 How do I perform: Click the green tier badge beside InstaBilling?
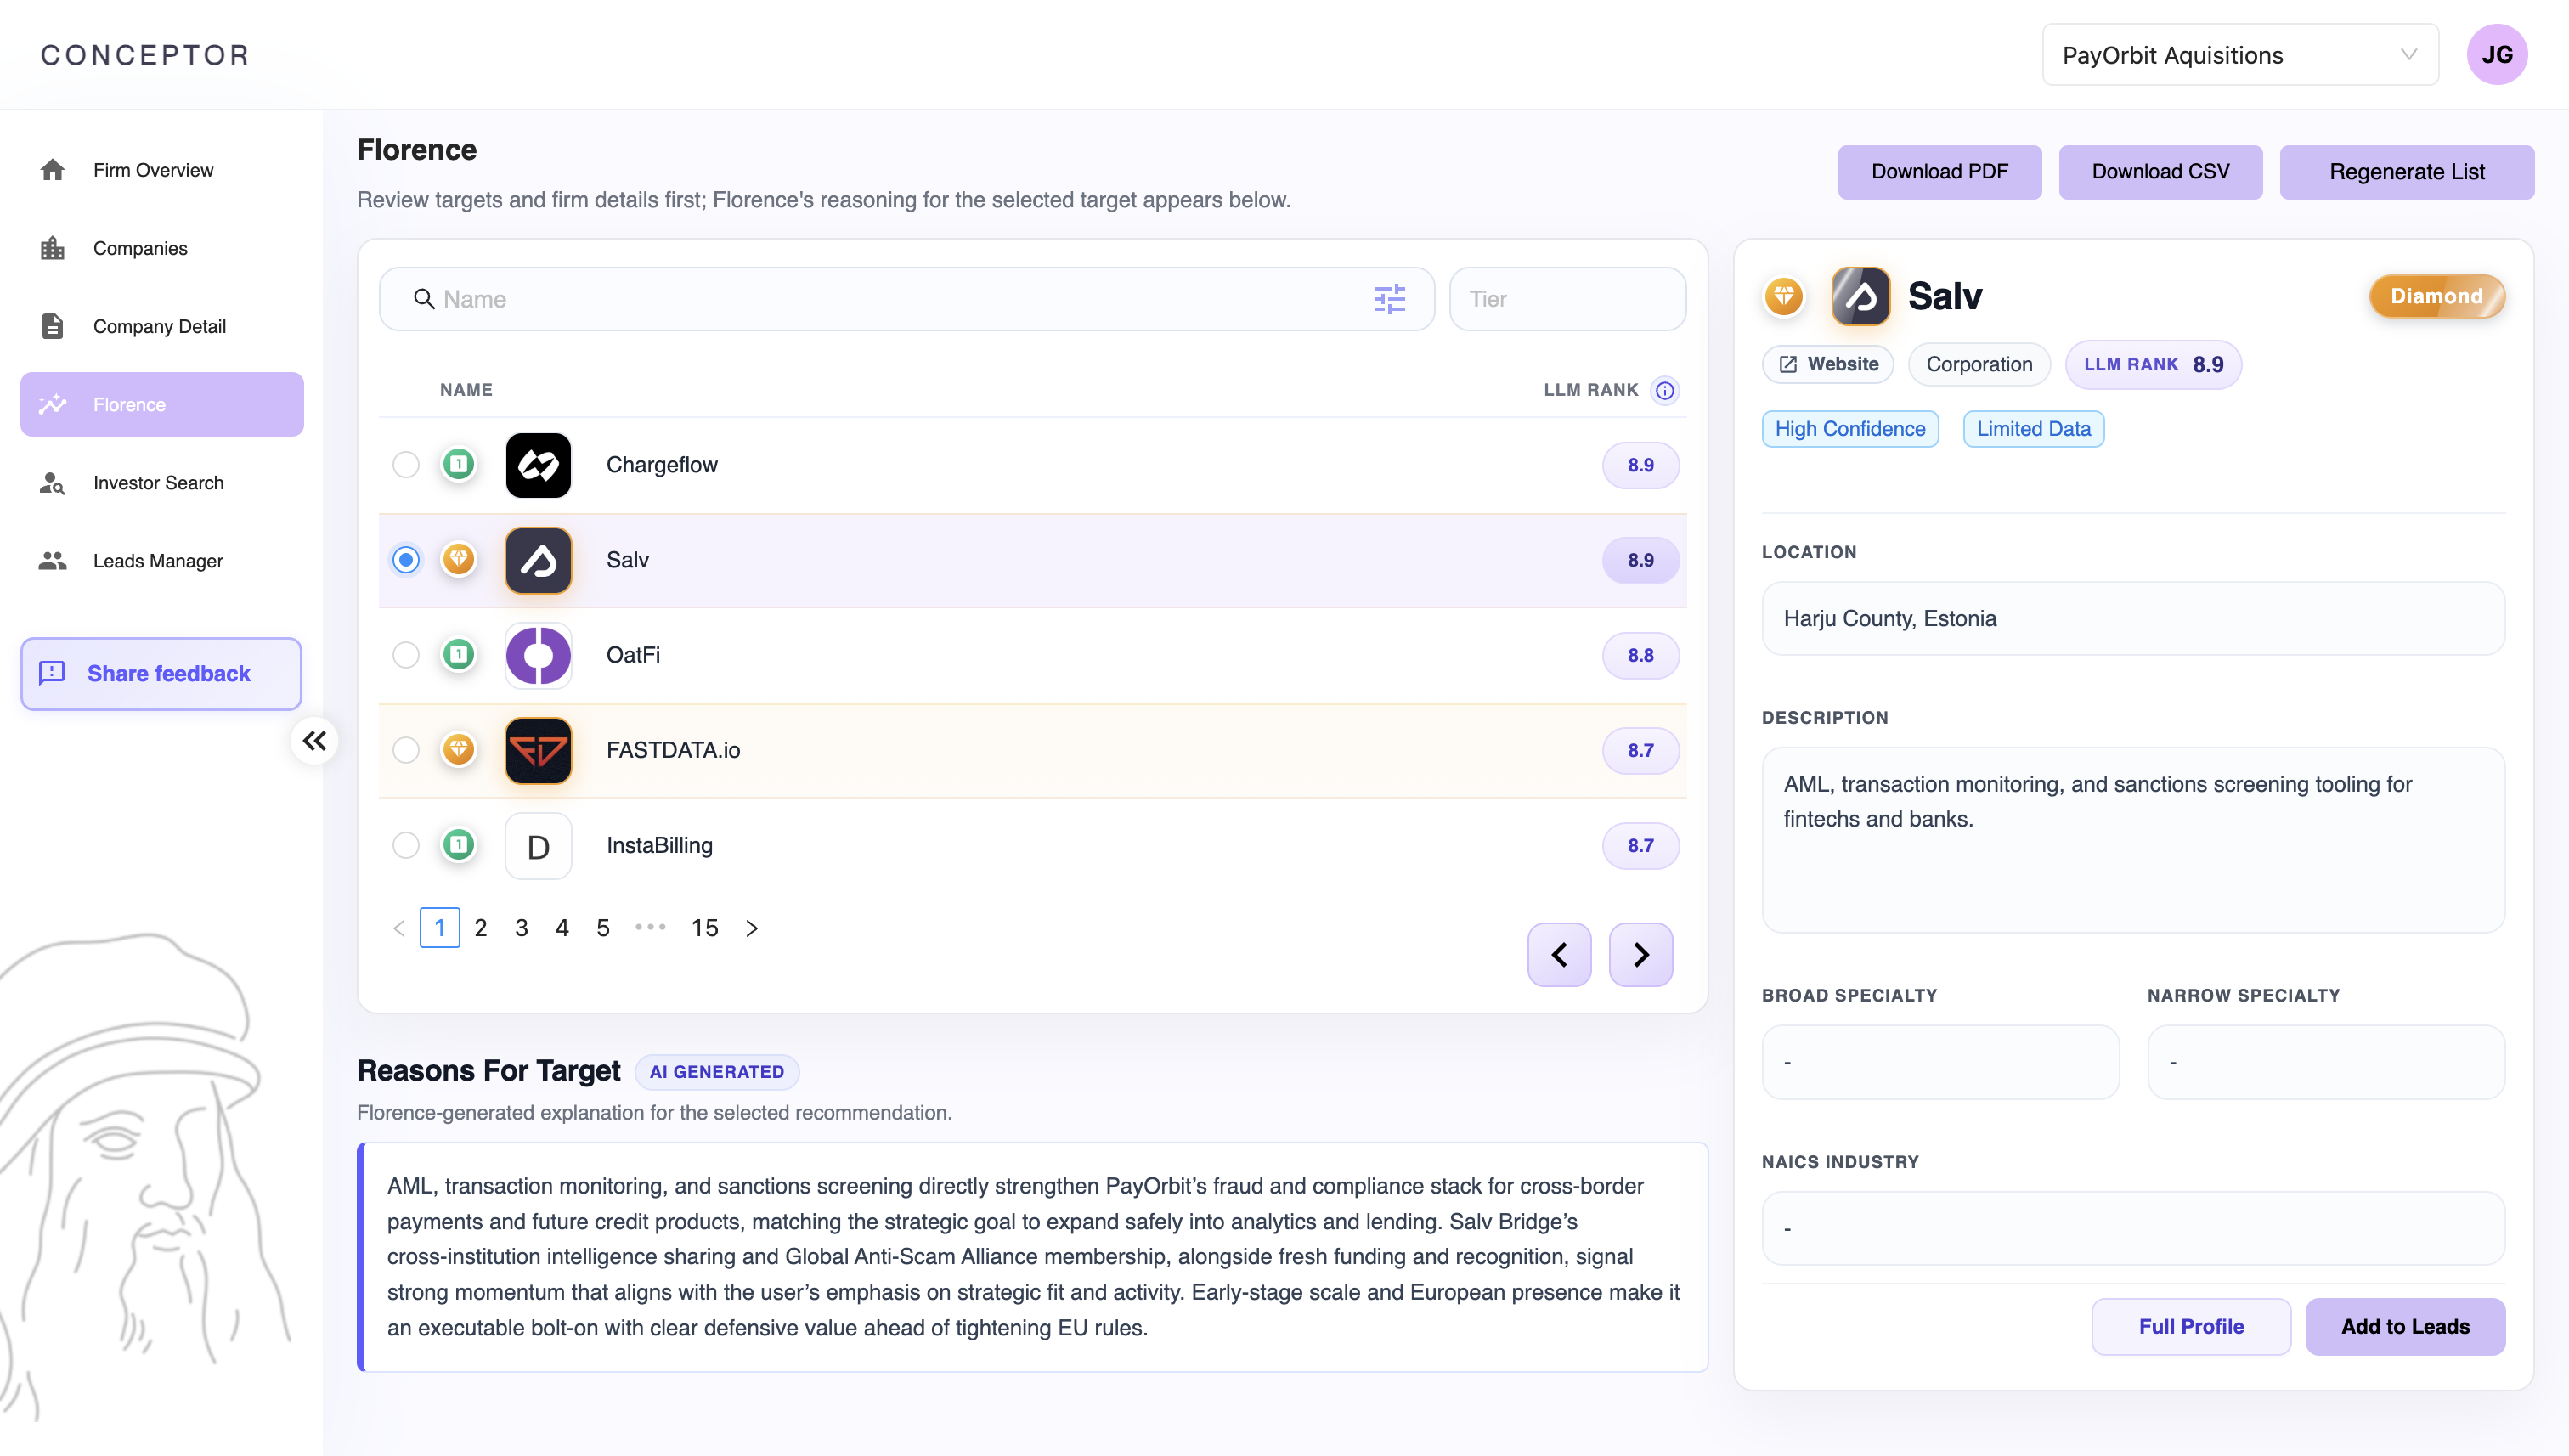pos(459,845)
